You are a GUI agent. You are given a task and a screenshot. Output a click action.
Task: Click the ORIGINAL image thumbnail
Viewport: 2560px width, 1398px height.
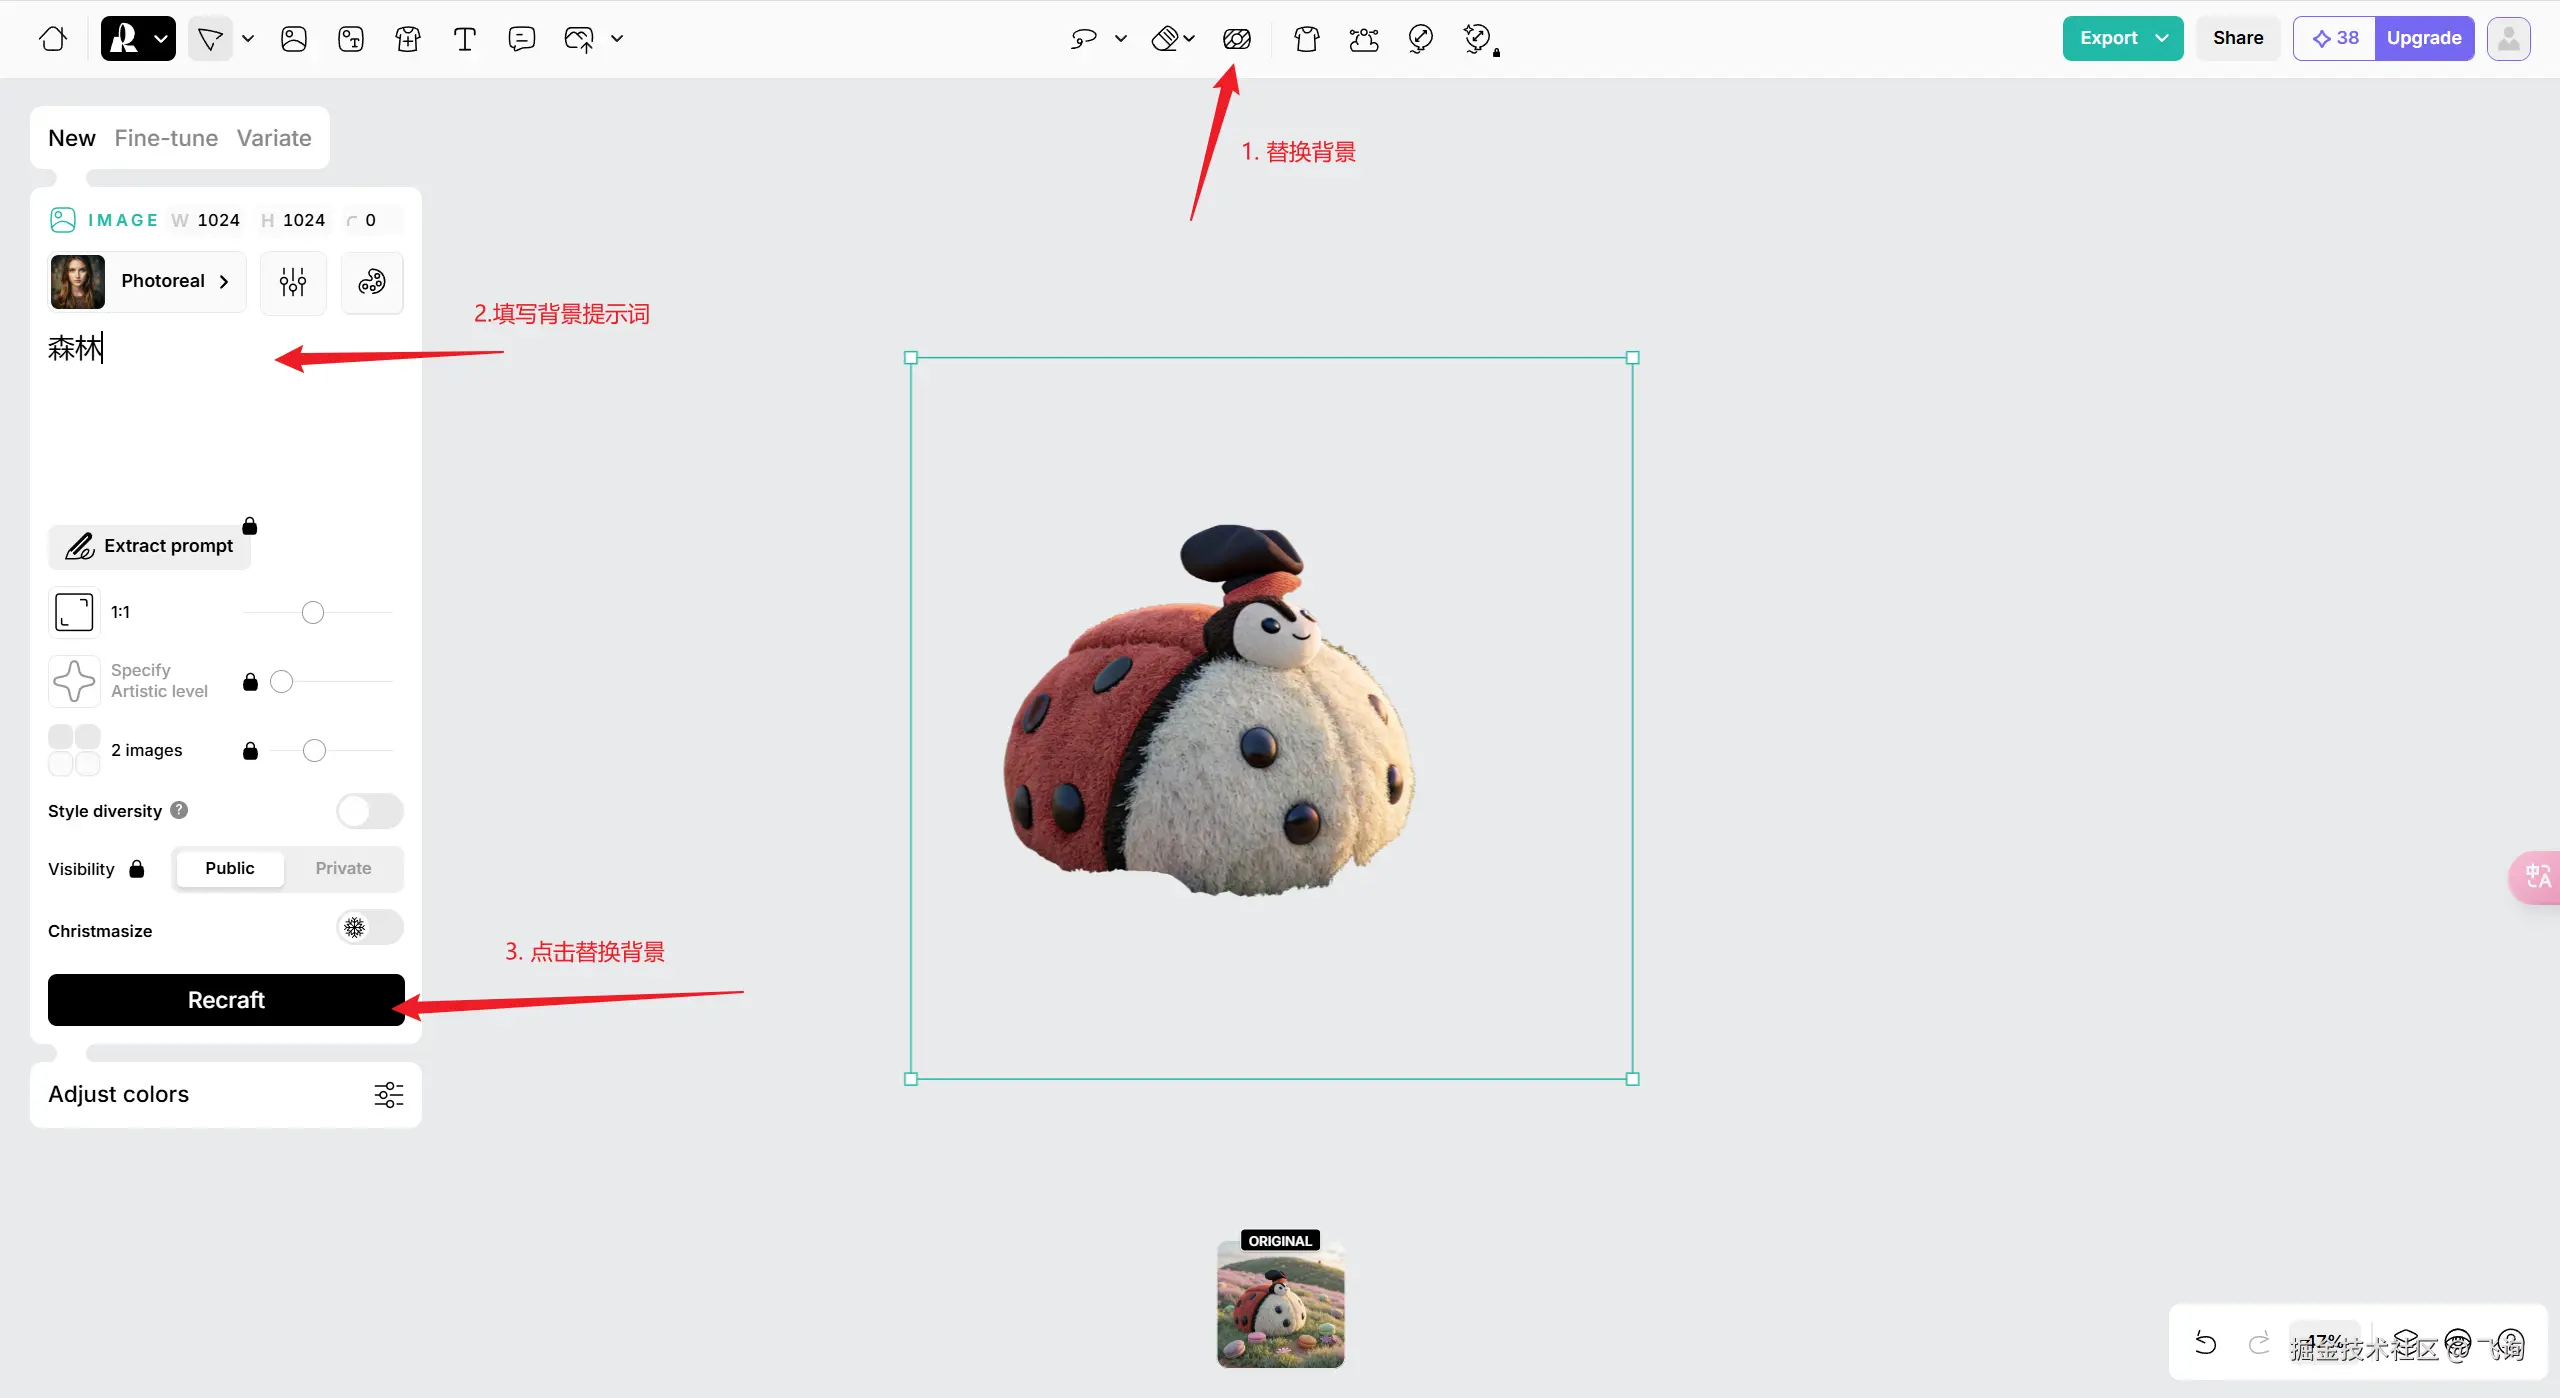click(x=1280, y=1304)
